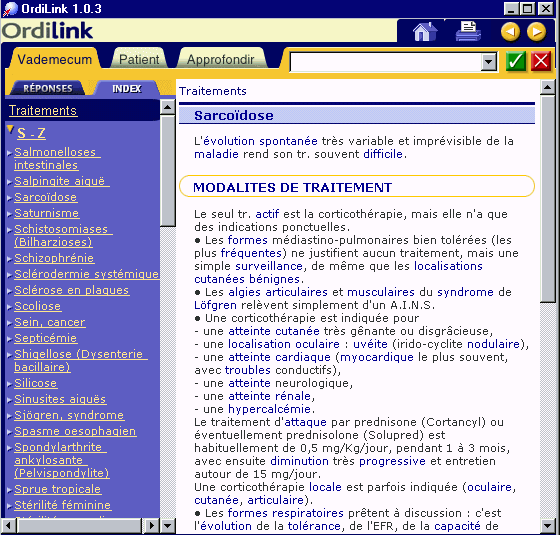560x535 pixels.
Task: Click the printer icon to print
Action: click(x=469, y=31)
